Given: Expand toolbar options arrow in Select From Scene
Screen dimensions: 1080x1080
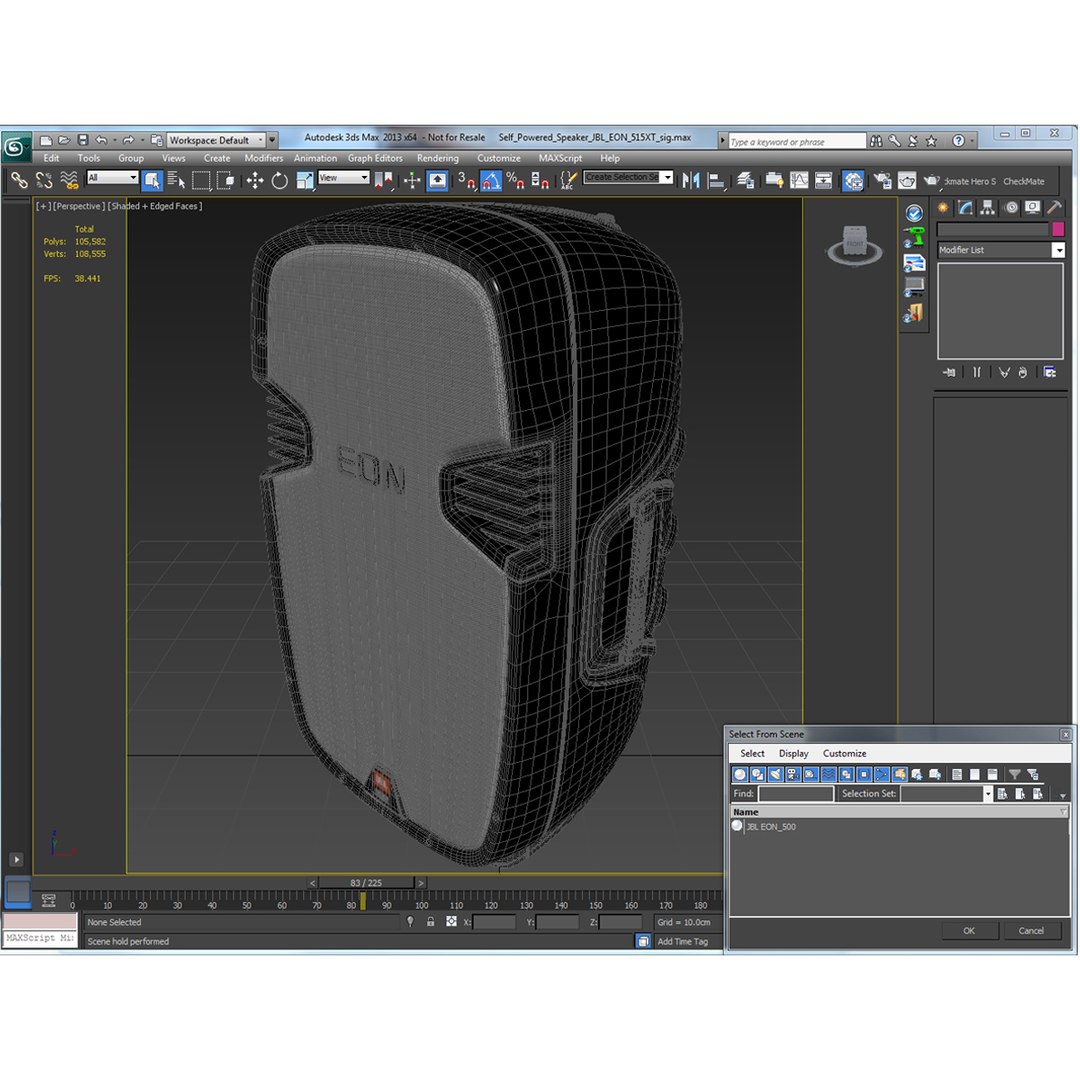Looking at the screenshot, I should click(1063, 796).
